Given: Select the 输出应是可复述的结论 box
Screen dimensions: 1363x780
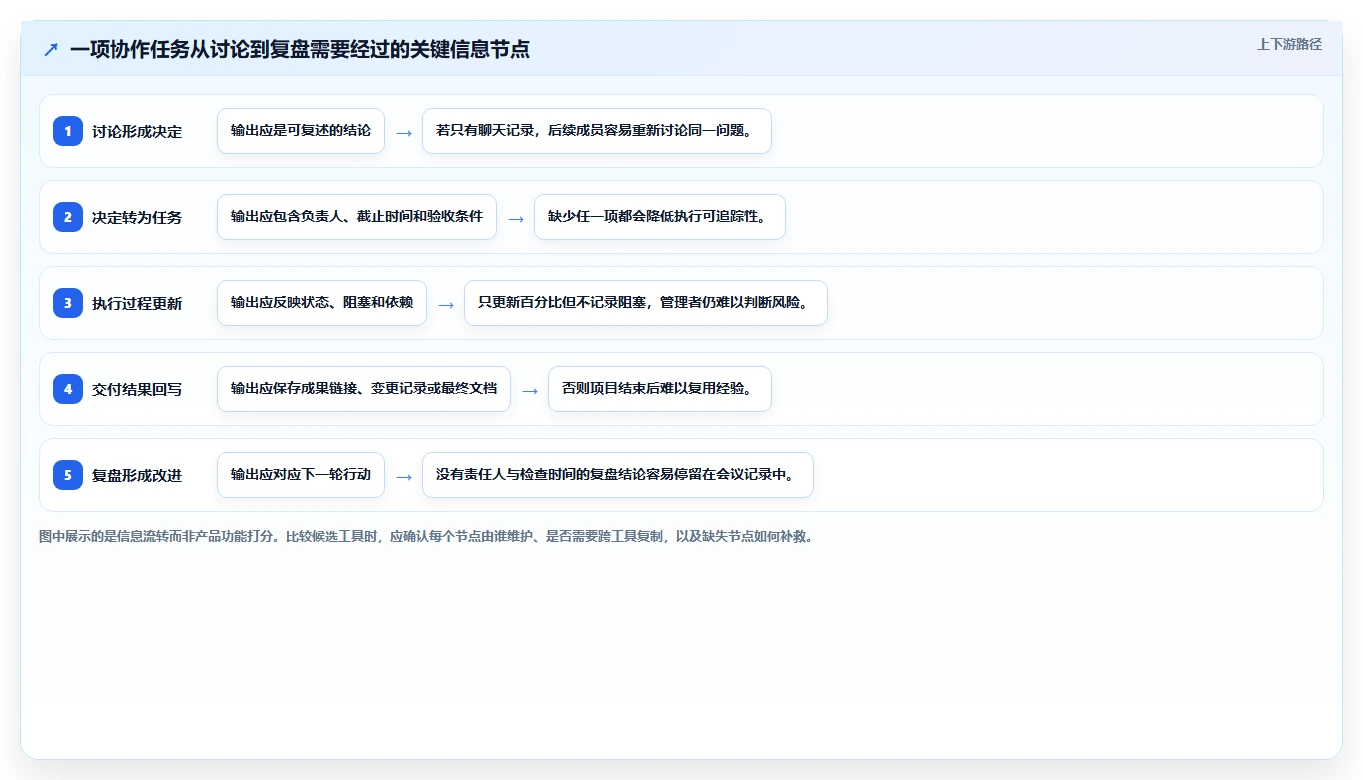Looking at the screenshot, I should (x=301, y=131).
